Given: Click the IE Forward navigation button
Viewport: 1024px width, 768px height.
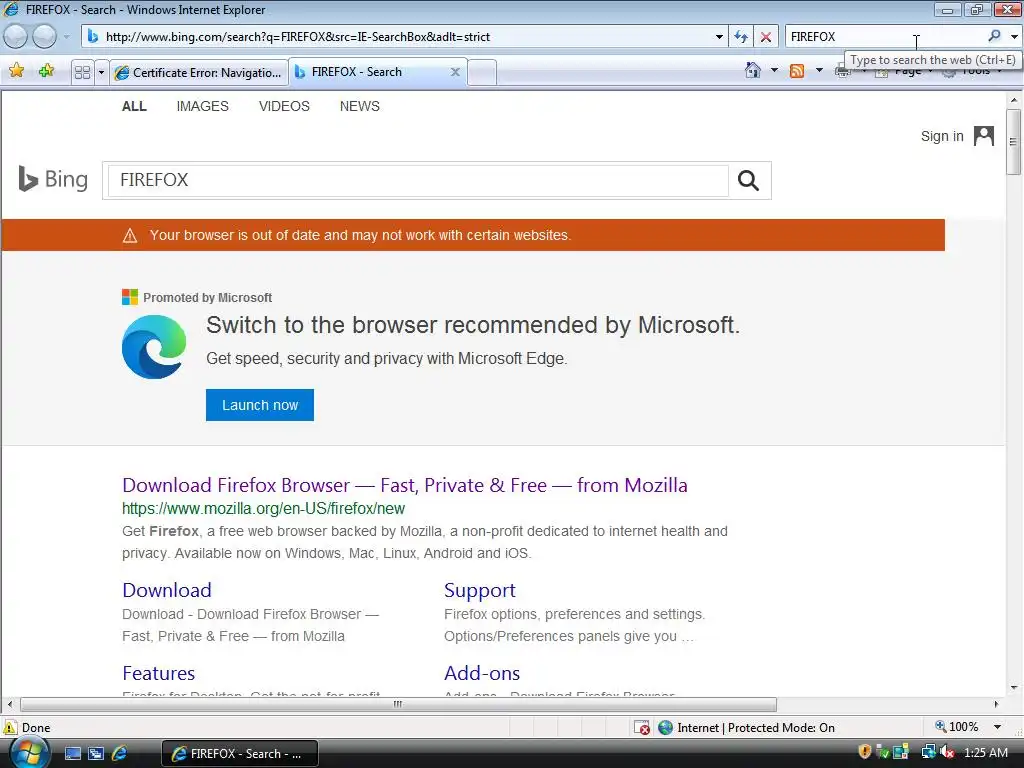Looking at the screenshot, I should pos(44,37).
